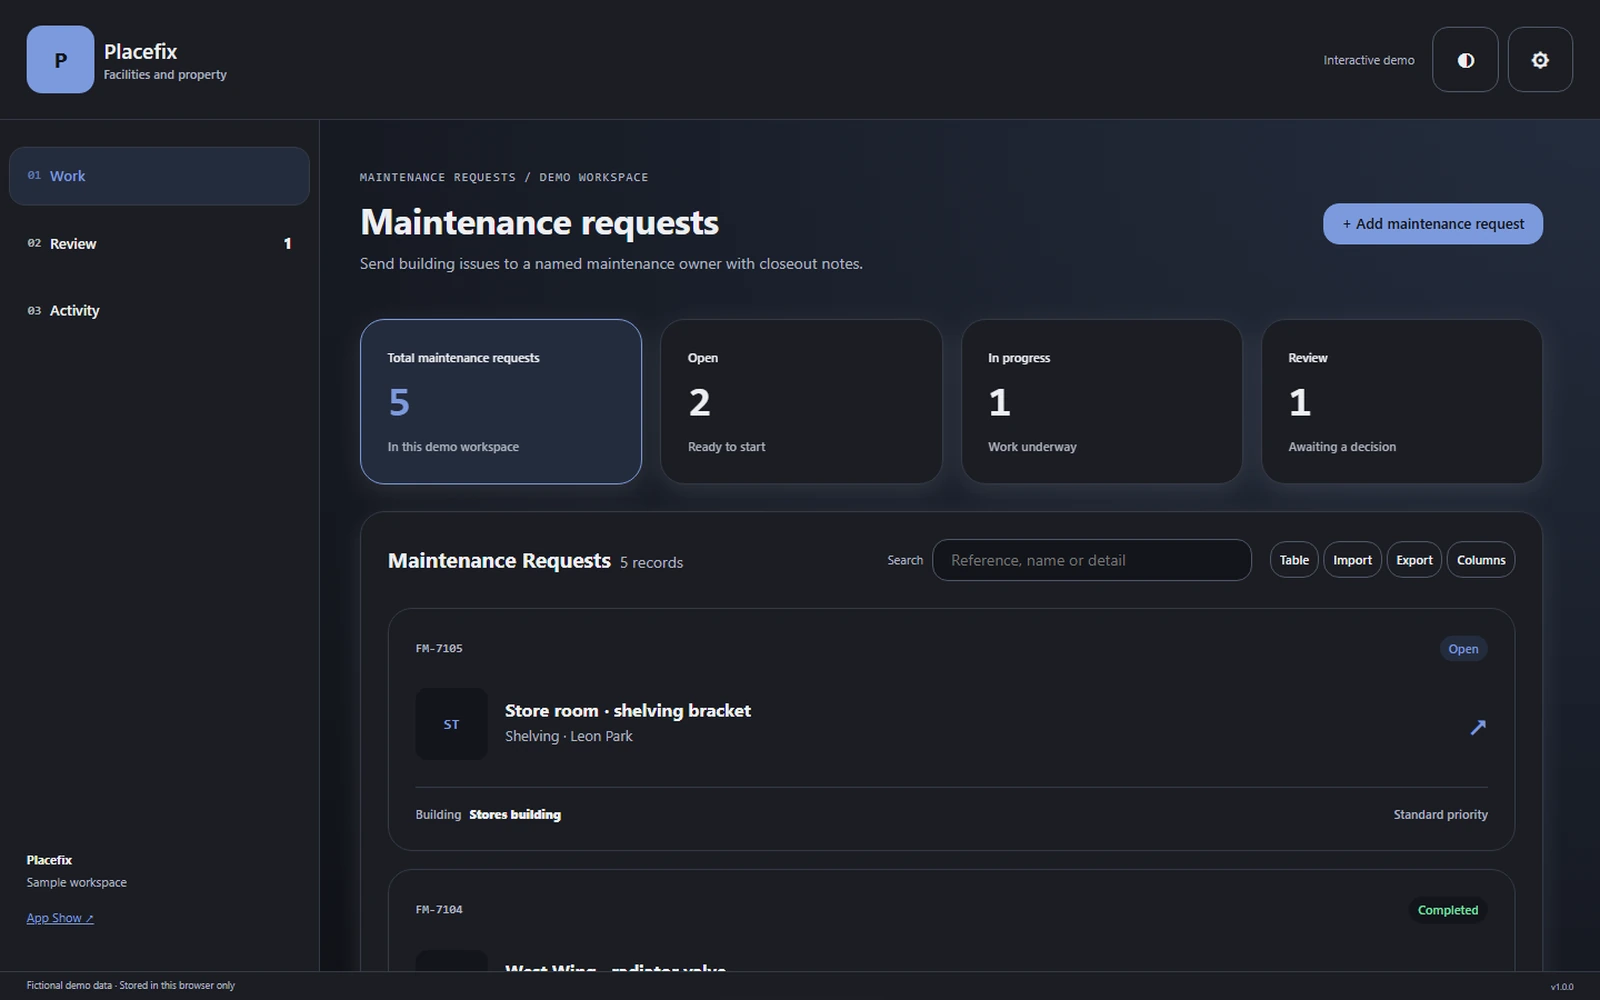Click the Store room · shelving bracket title
This screenshot has height=1000, width=1600.
[627, 711]
